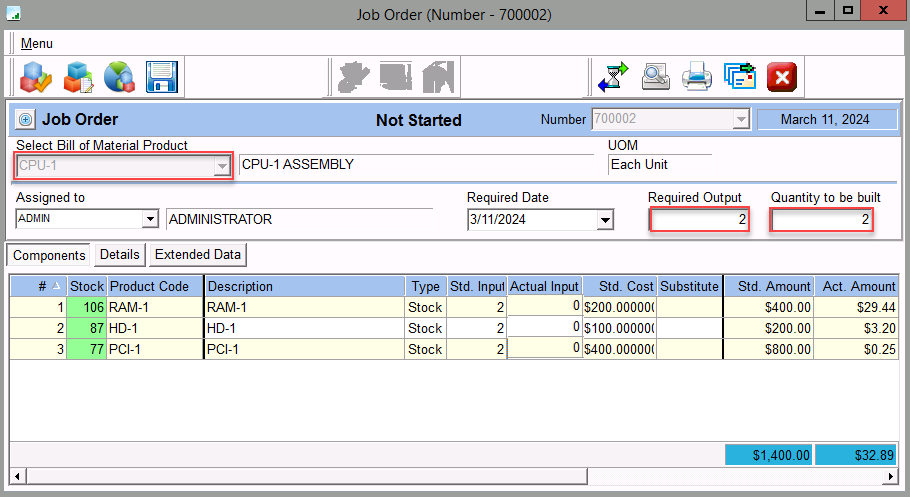The width and height of the screenshot is (910, 497).
Task: Click the Required Output field
Action: pyautogui.click(x=699, y=220)
